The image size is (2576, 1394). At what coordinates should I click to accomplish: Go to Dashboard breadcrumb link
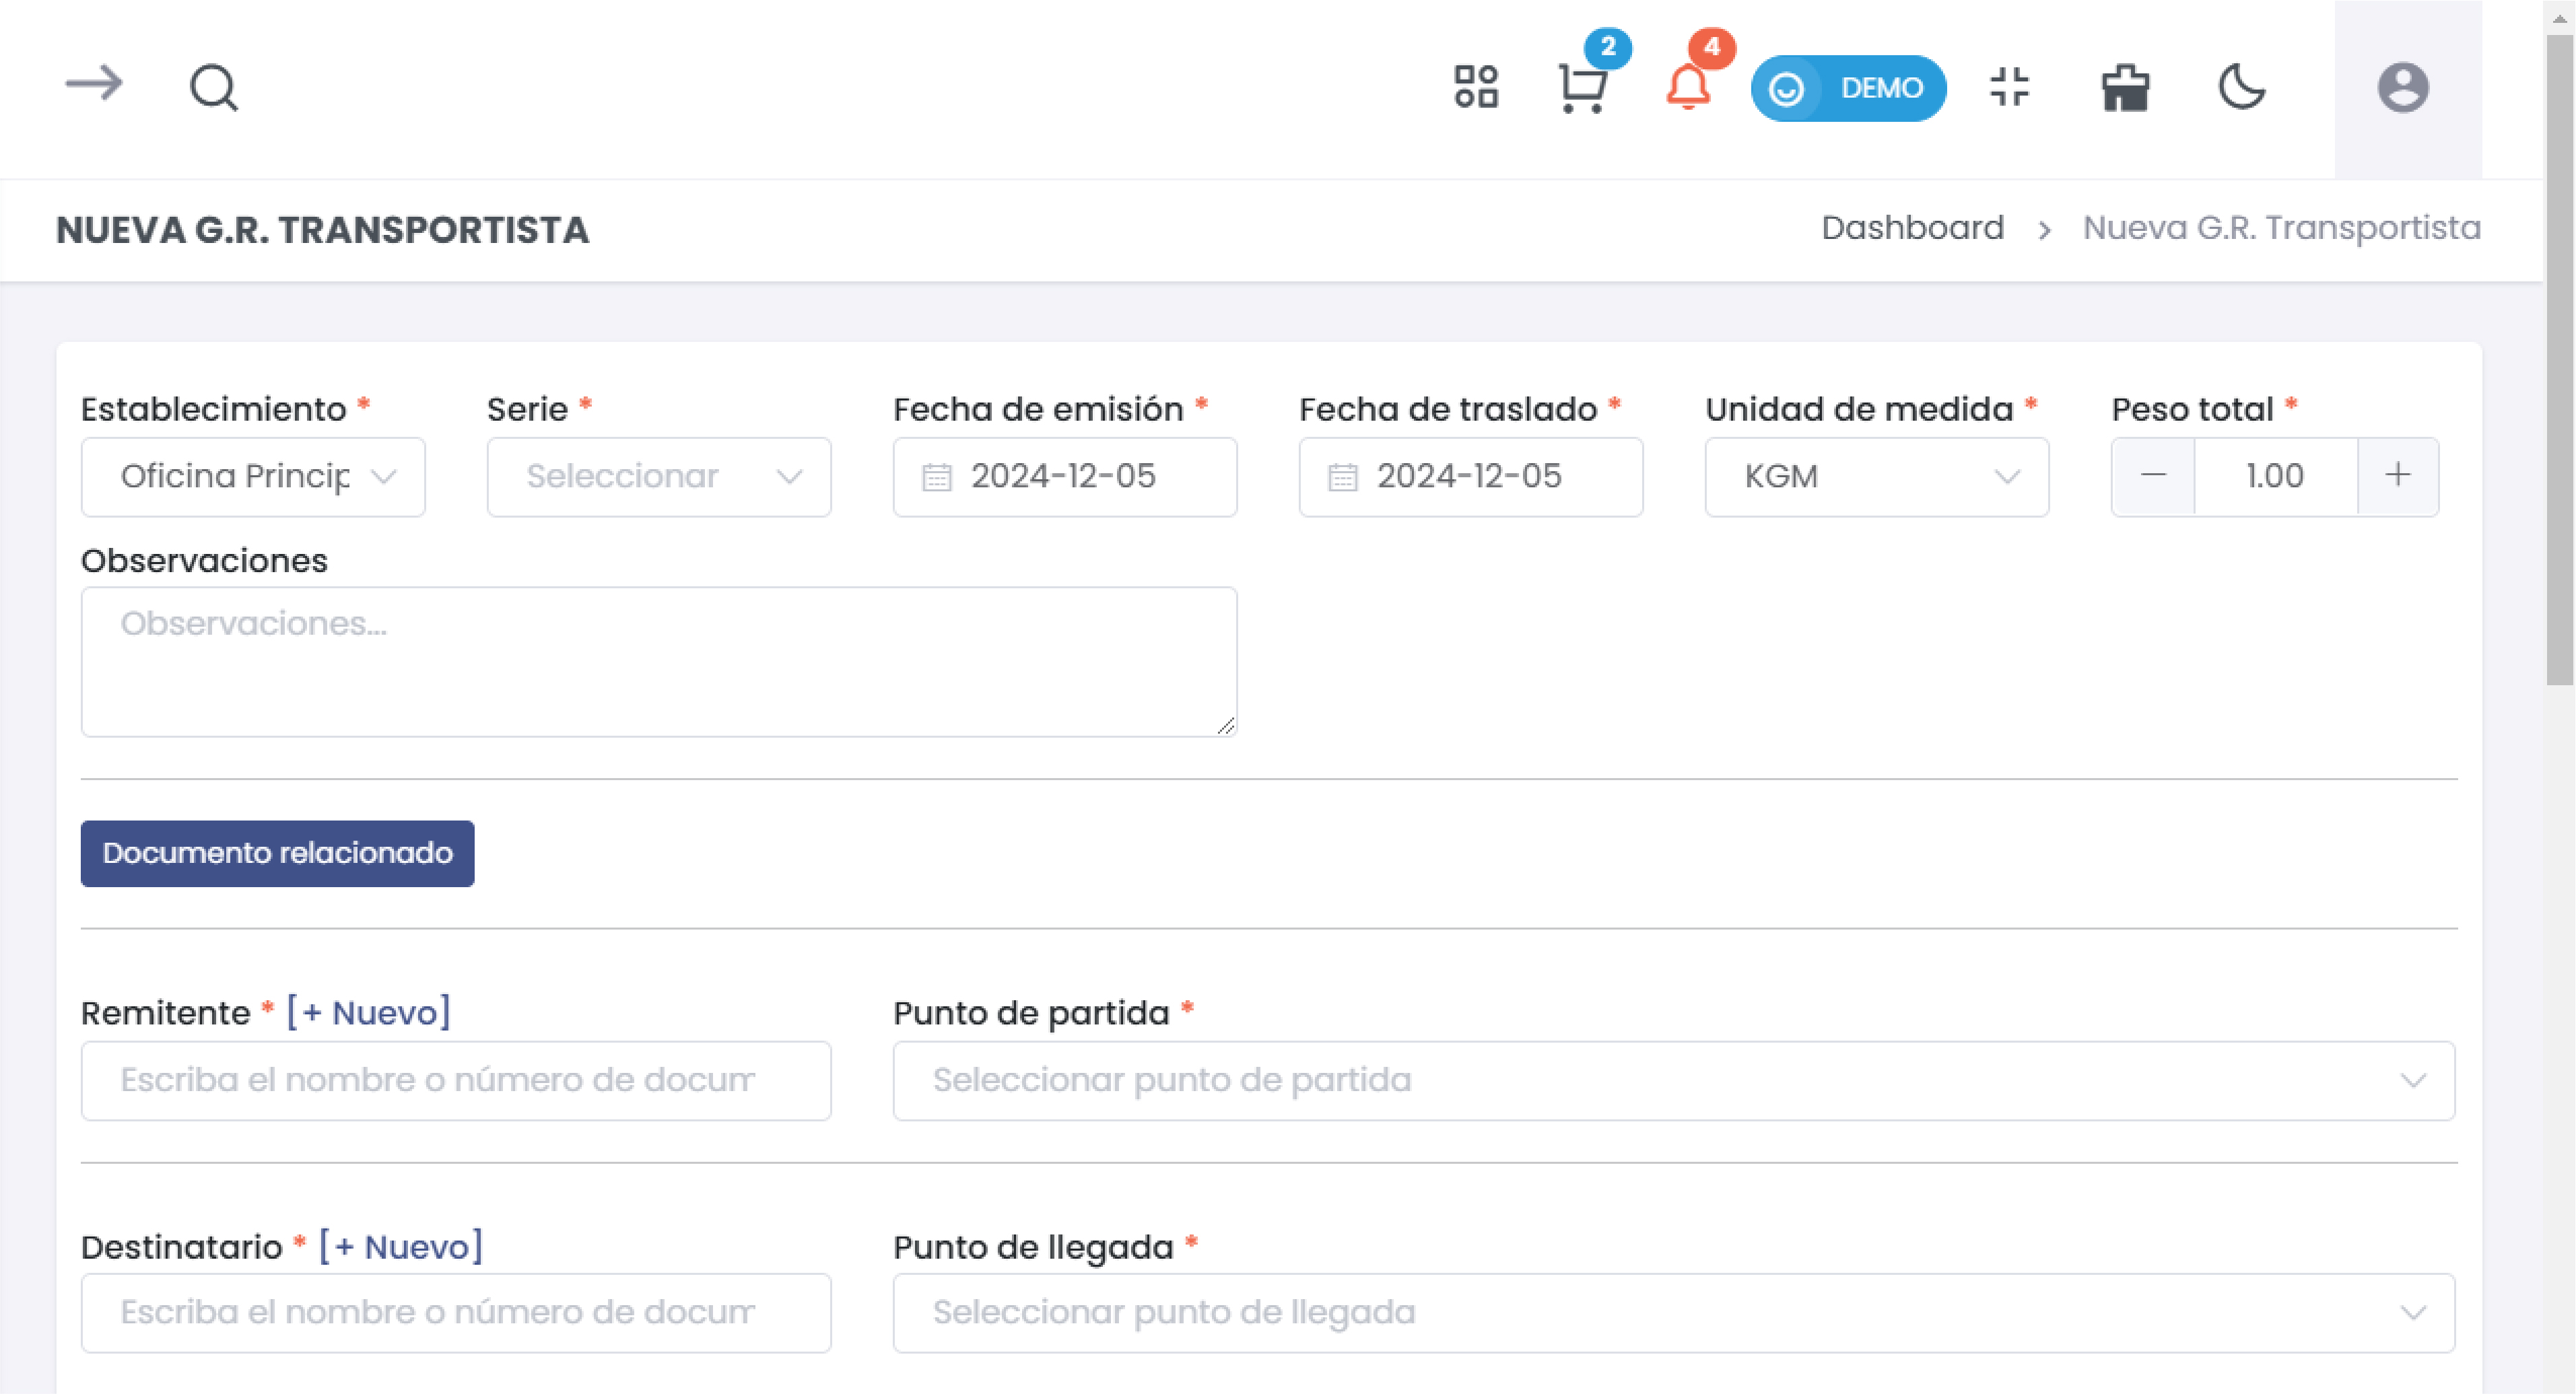(1912, 229)
